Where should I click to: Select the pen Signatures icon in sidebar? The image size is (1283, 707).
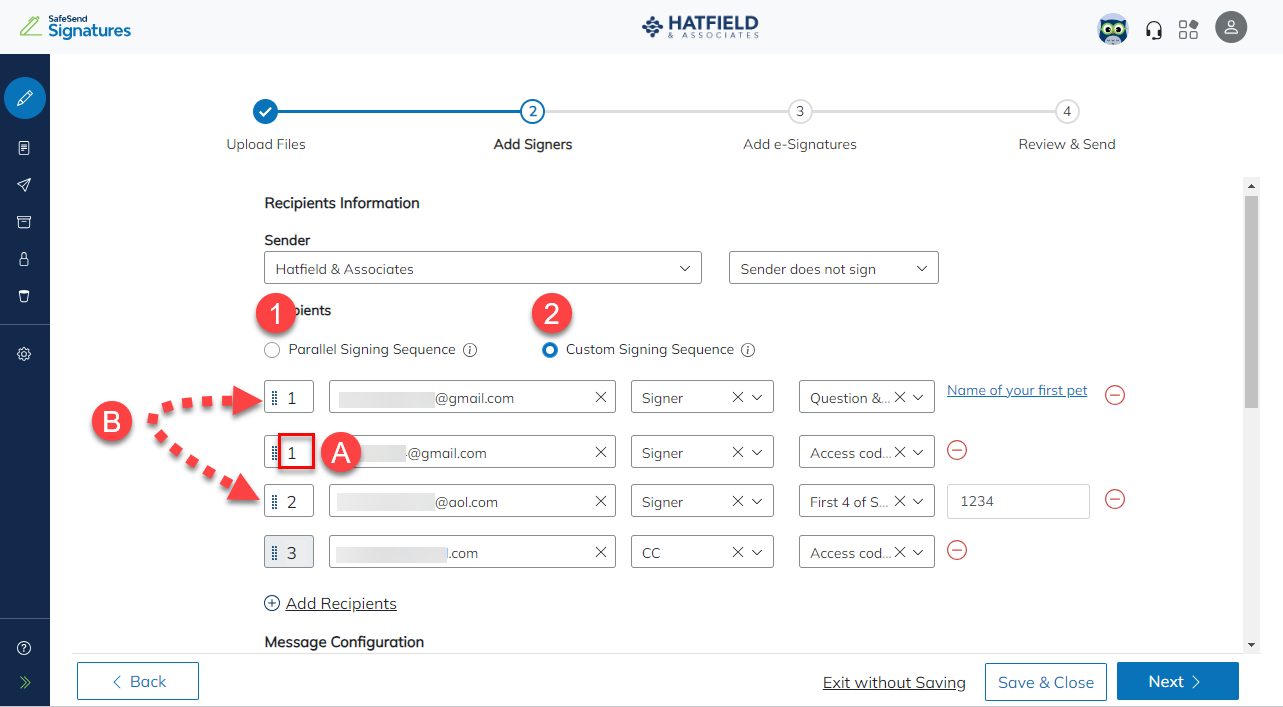(x=25, y=98)
